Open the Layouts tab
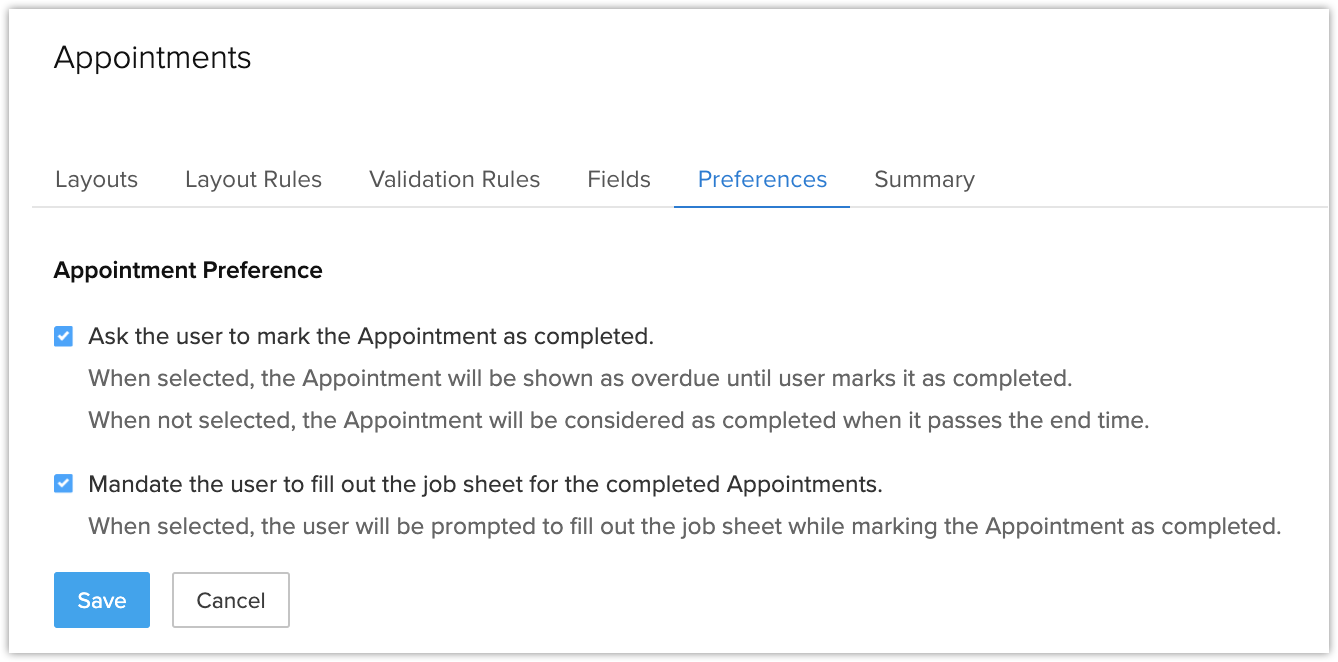 (96, 180)
